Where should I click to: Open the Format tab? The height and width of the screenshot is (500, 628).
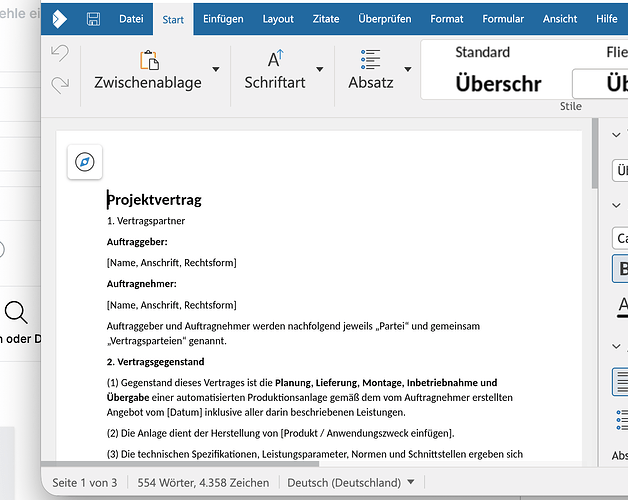coord(447,19)
